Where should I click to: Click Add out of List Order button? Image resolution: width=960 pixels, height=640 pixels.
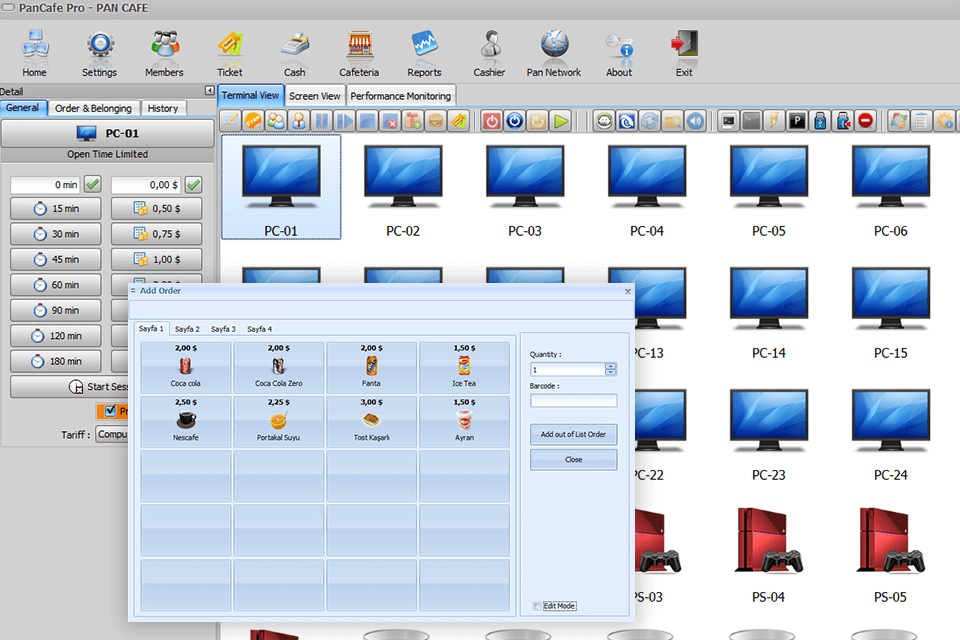[x=573, y=434]
